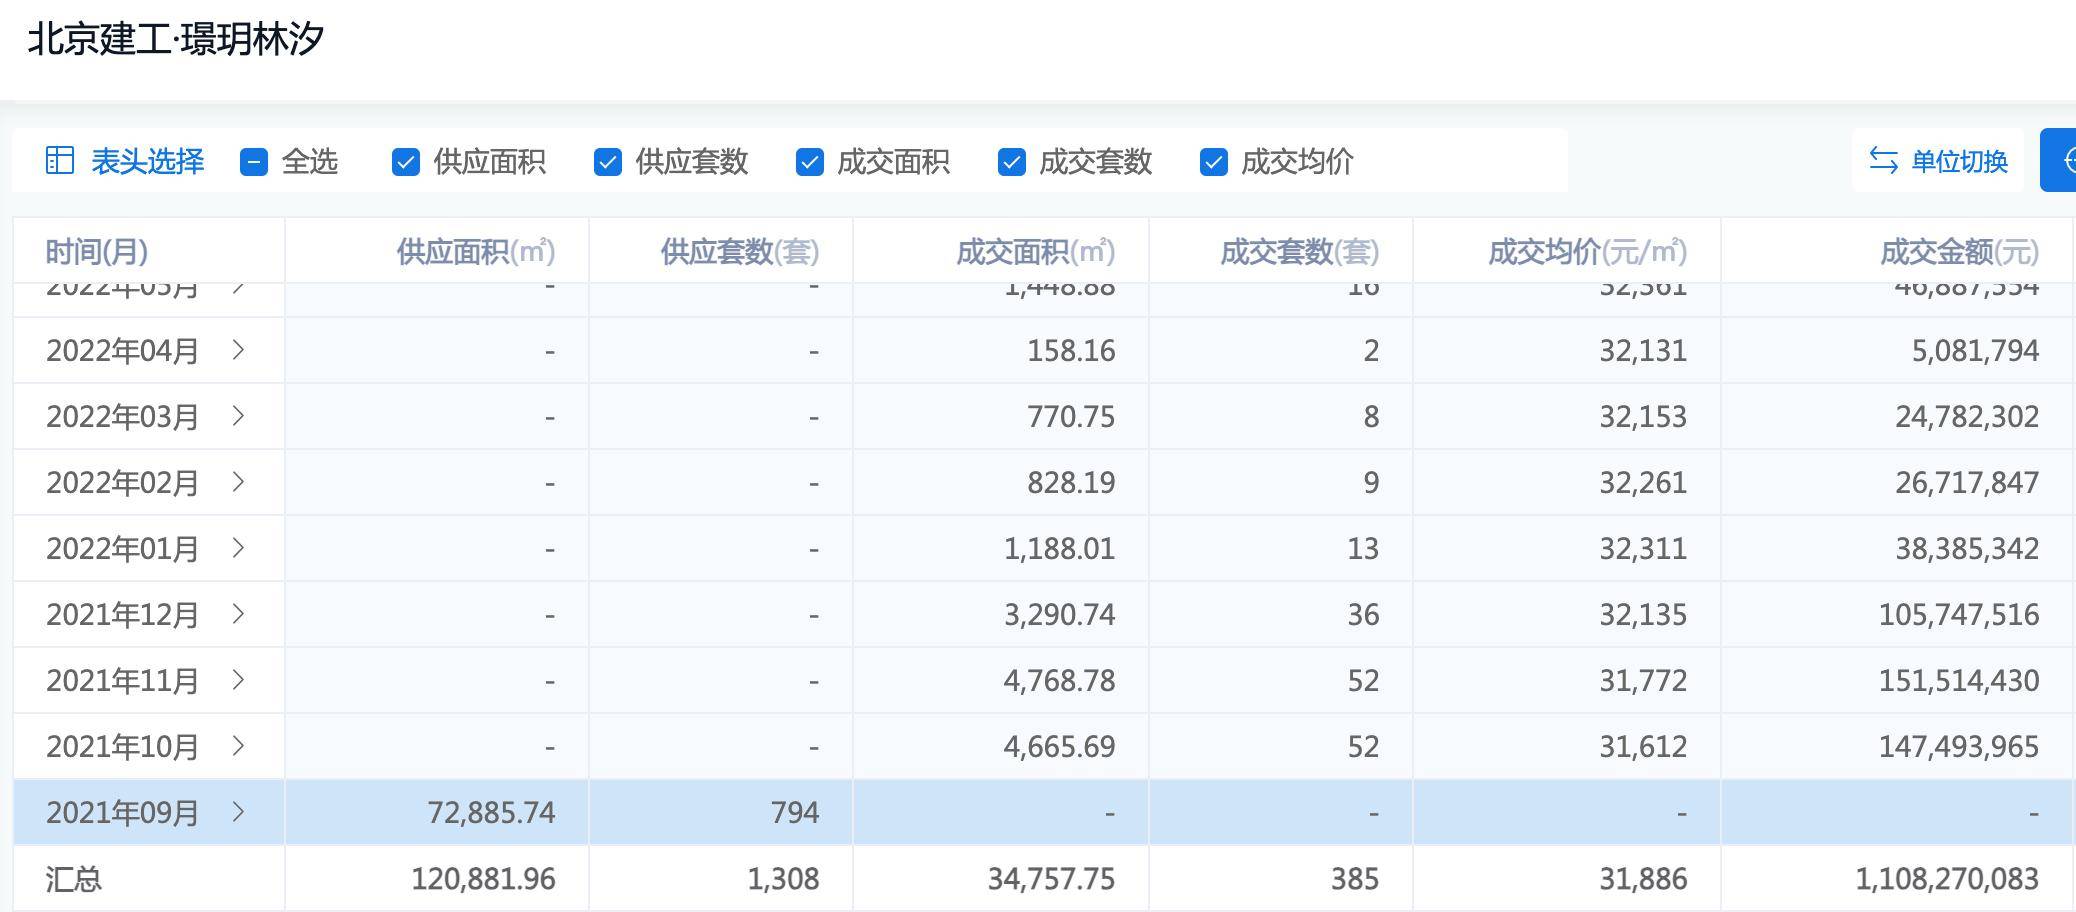Click amount value 151,514,430
Viewport: 2076px width, 912px height.
pyautogui.click(x=1959, y=680)
